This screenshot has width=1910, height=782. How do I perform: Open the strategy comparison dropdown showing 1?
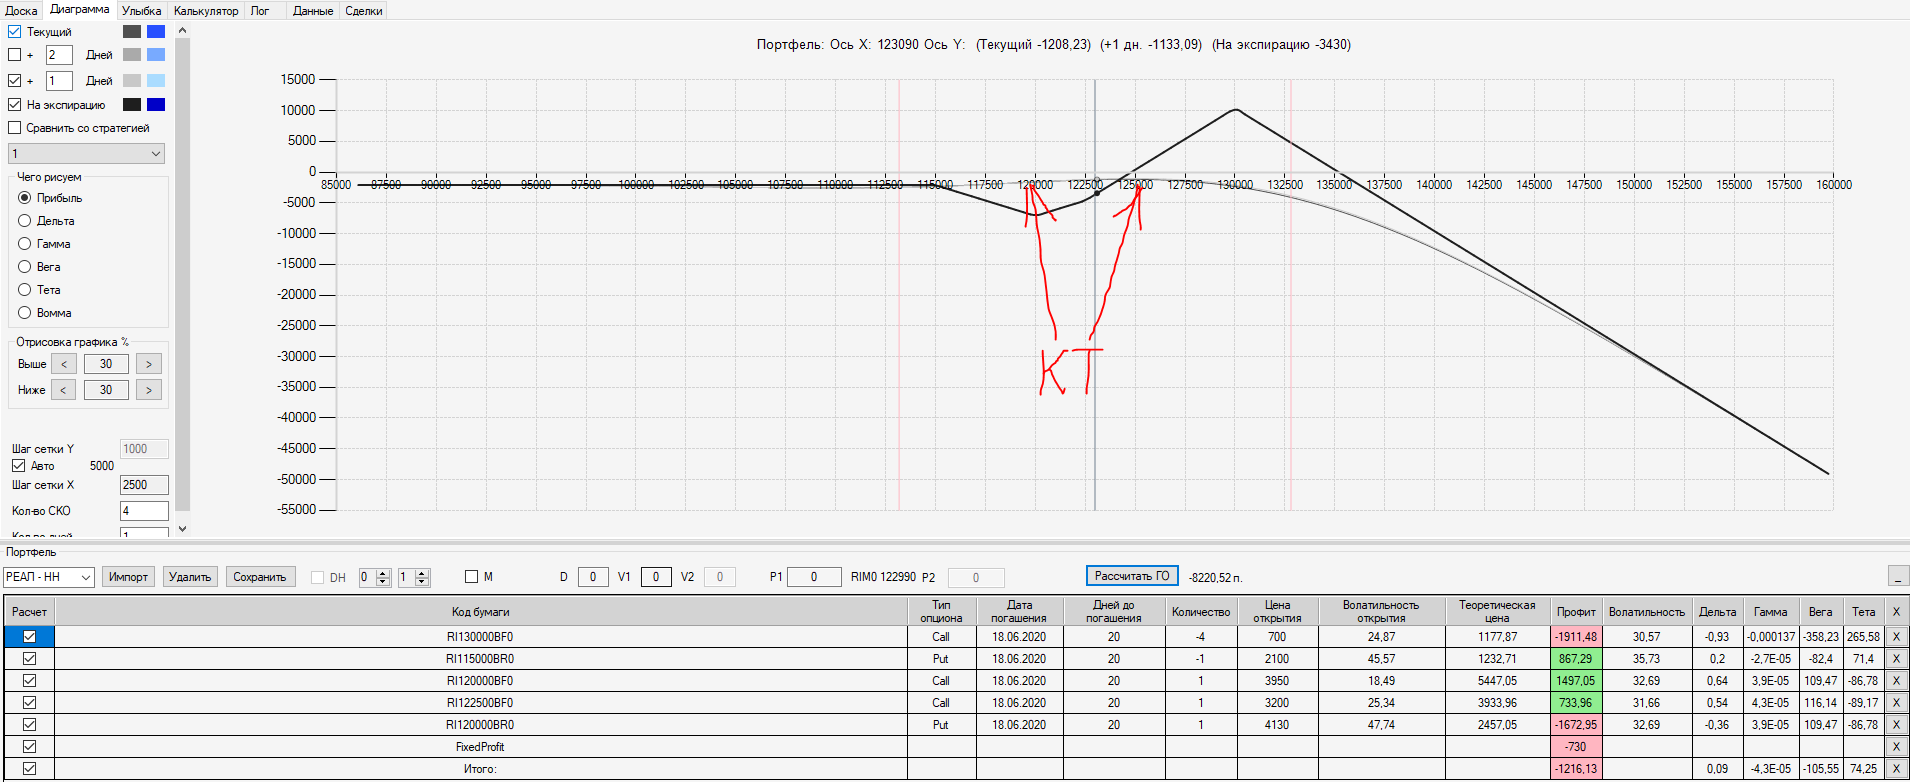click(86, 154)
